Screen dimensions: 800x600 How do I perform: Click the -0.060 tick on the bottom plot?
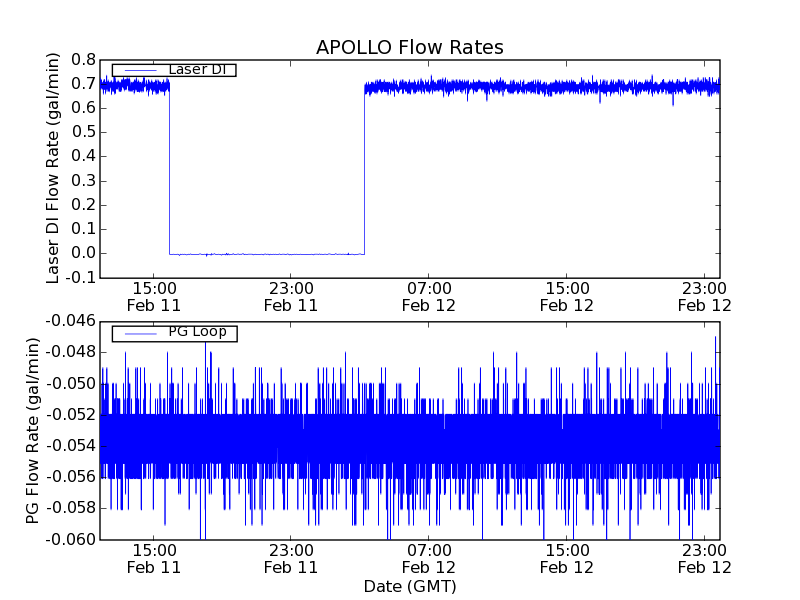tap(68, 540)
